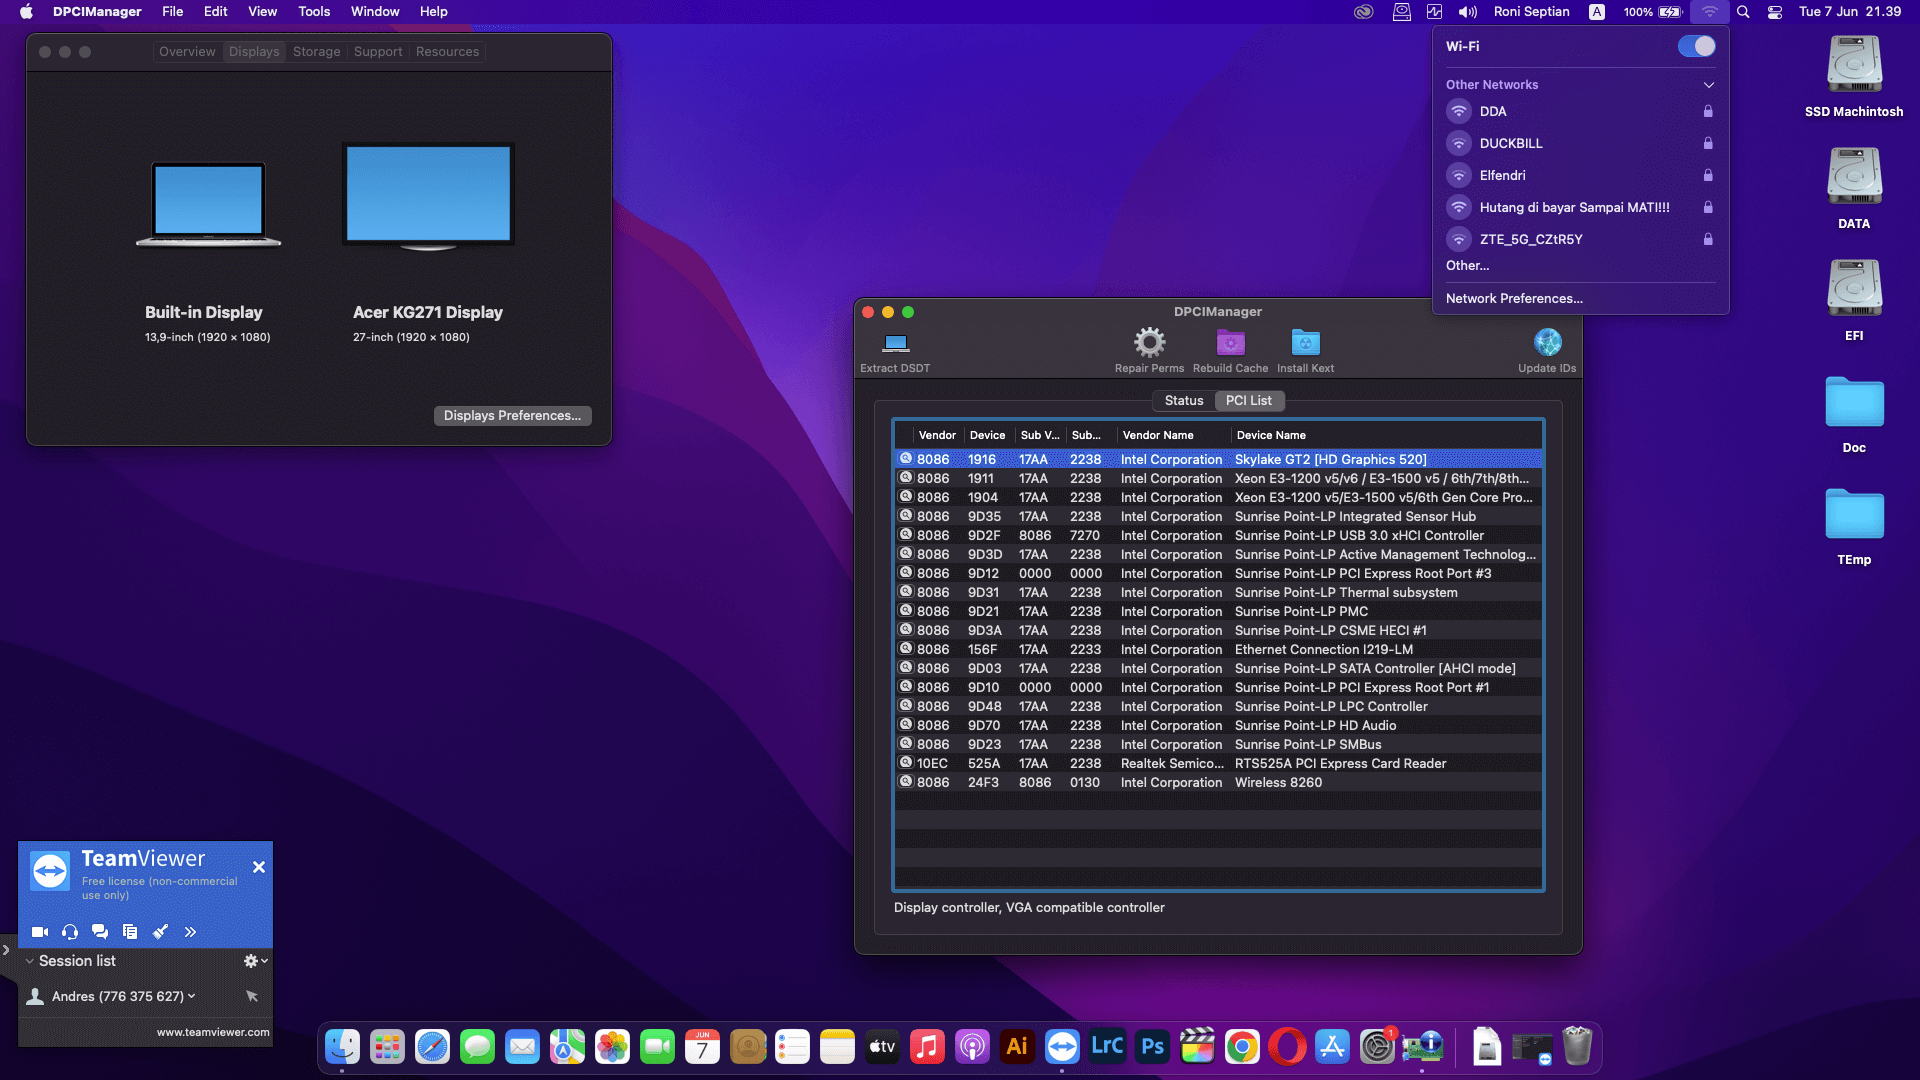The height and width of the screenshot is (1080, 1920).
Task: Toggle Wi-Fi off in the network menu
Action: [x=1695, y=46]
